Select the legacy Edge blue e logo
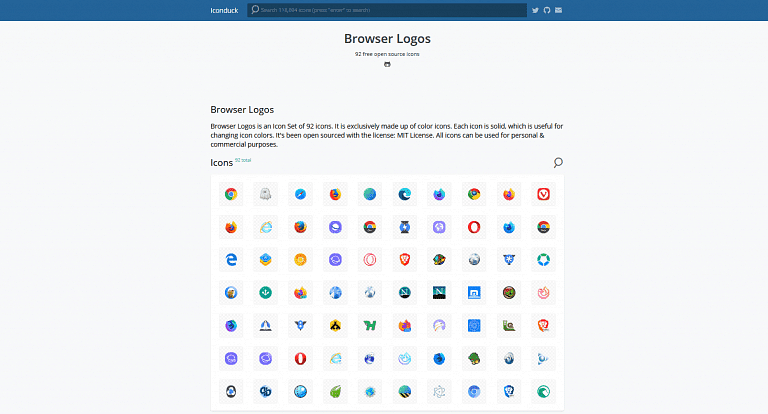Screen dimensions: 768x414 coord(231,260)
